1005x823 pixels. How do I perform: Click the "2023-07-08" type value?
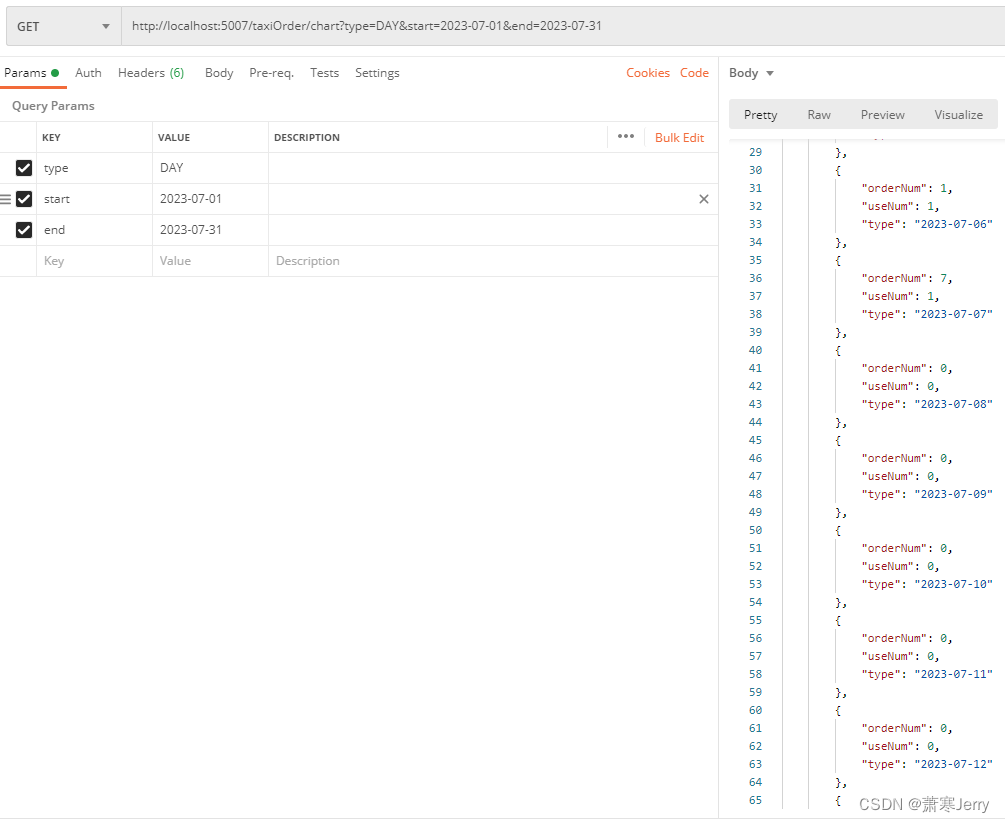click(953, 404)
